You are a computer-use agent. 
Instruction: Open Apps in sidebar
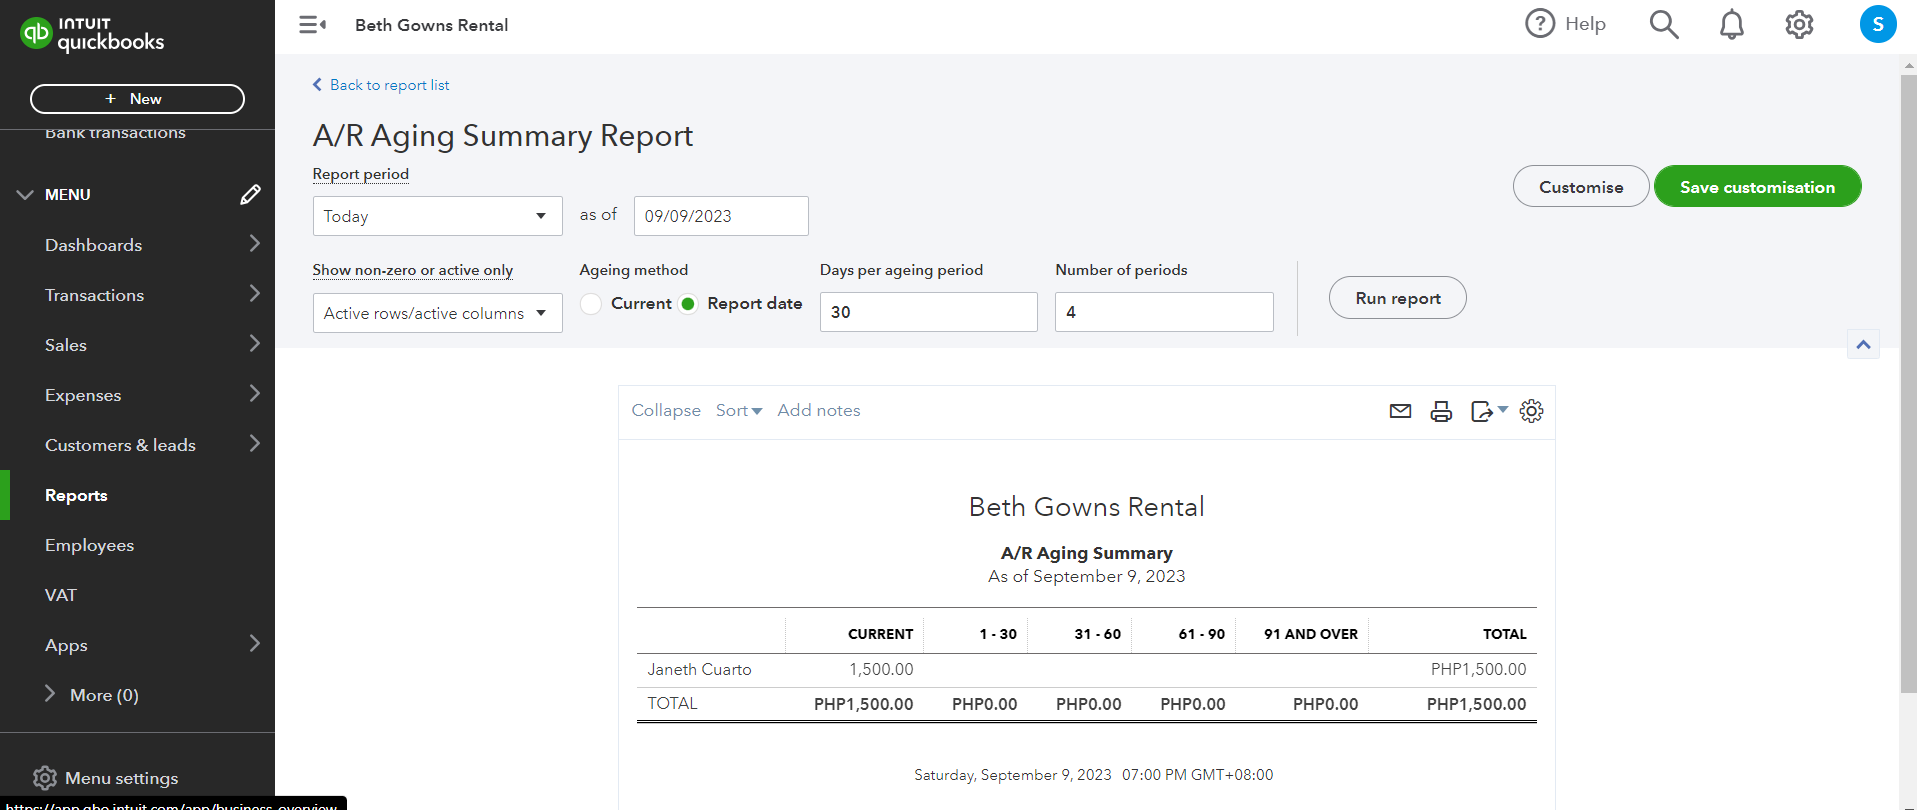pyautogui.click(x=66, y=645)
